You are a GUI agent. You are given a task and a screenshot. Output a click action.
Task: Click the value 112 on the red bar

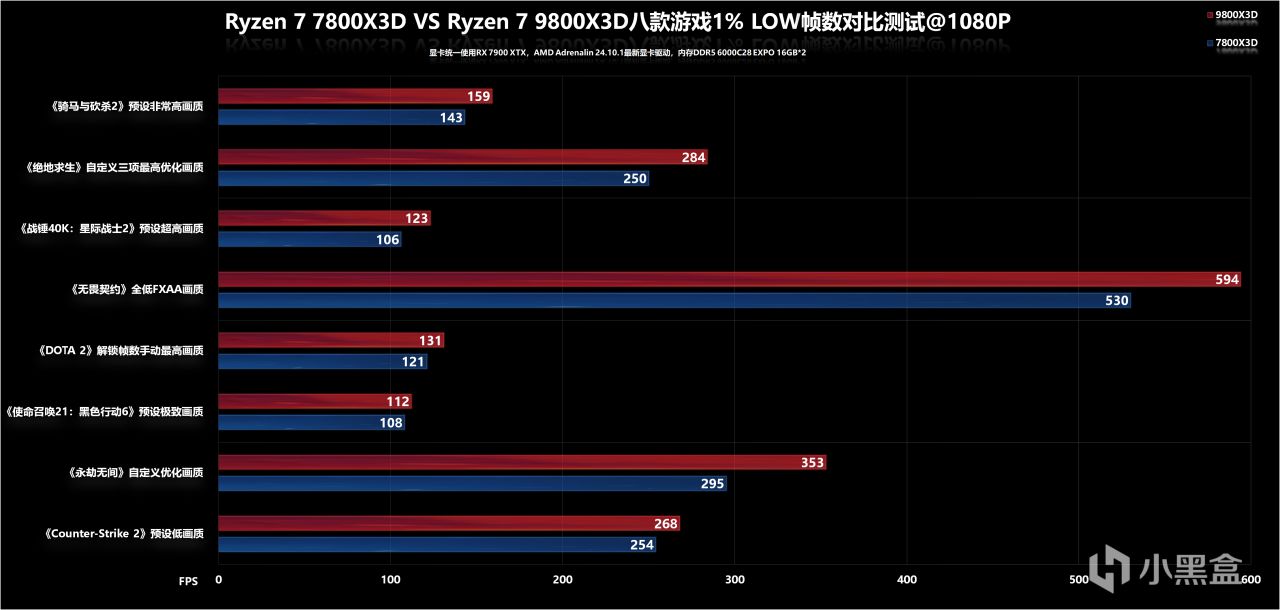point(398,402)
